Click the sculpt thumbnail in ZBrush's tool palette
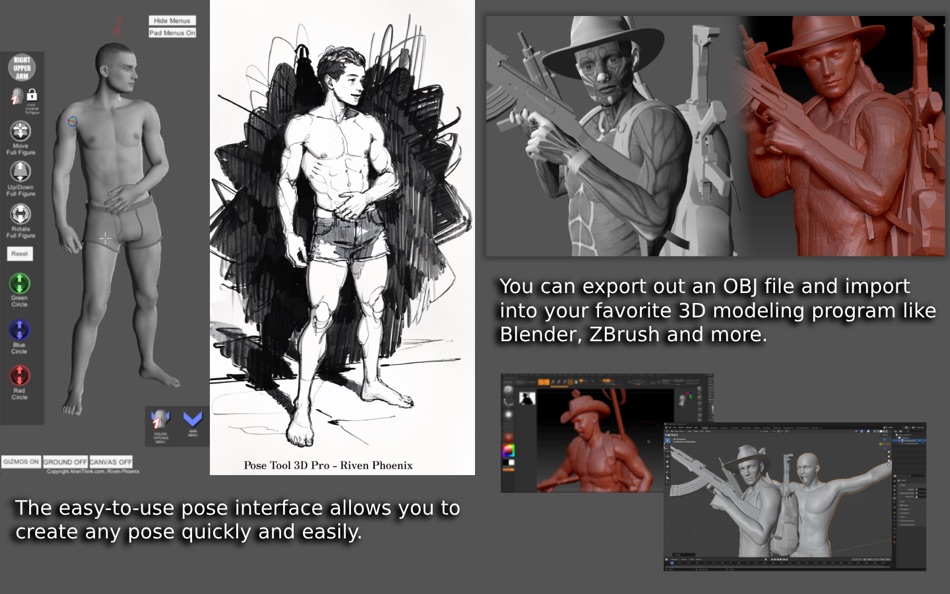The height and width of the screenshot is (594, 950). click(x=526, y=398)
